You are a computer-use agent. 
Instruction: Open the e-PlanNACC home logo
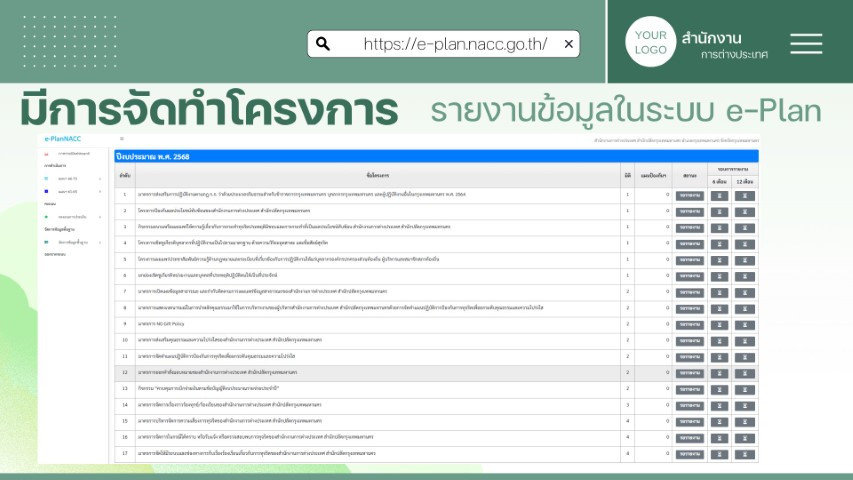pyautogui.click(x=67, y=138)
